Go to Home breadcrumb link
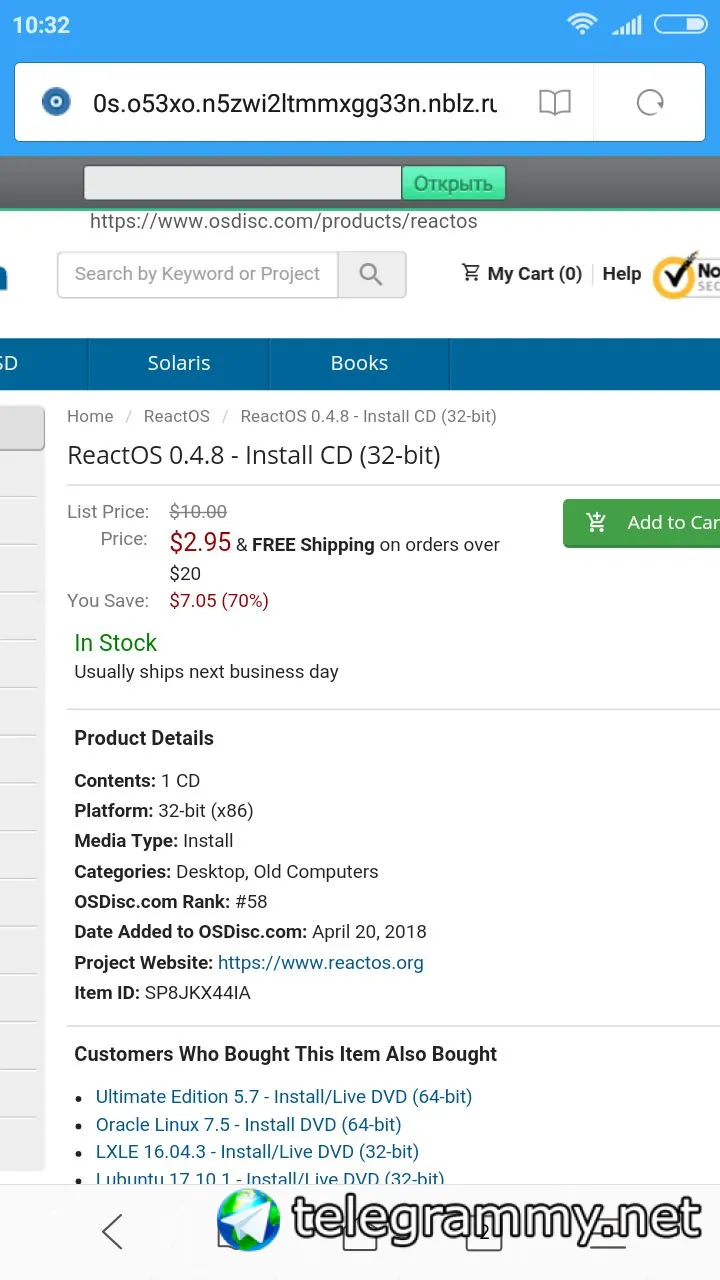Image resolution: width=720 pixels, height=1280 pixels. tap(90, 416)
